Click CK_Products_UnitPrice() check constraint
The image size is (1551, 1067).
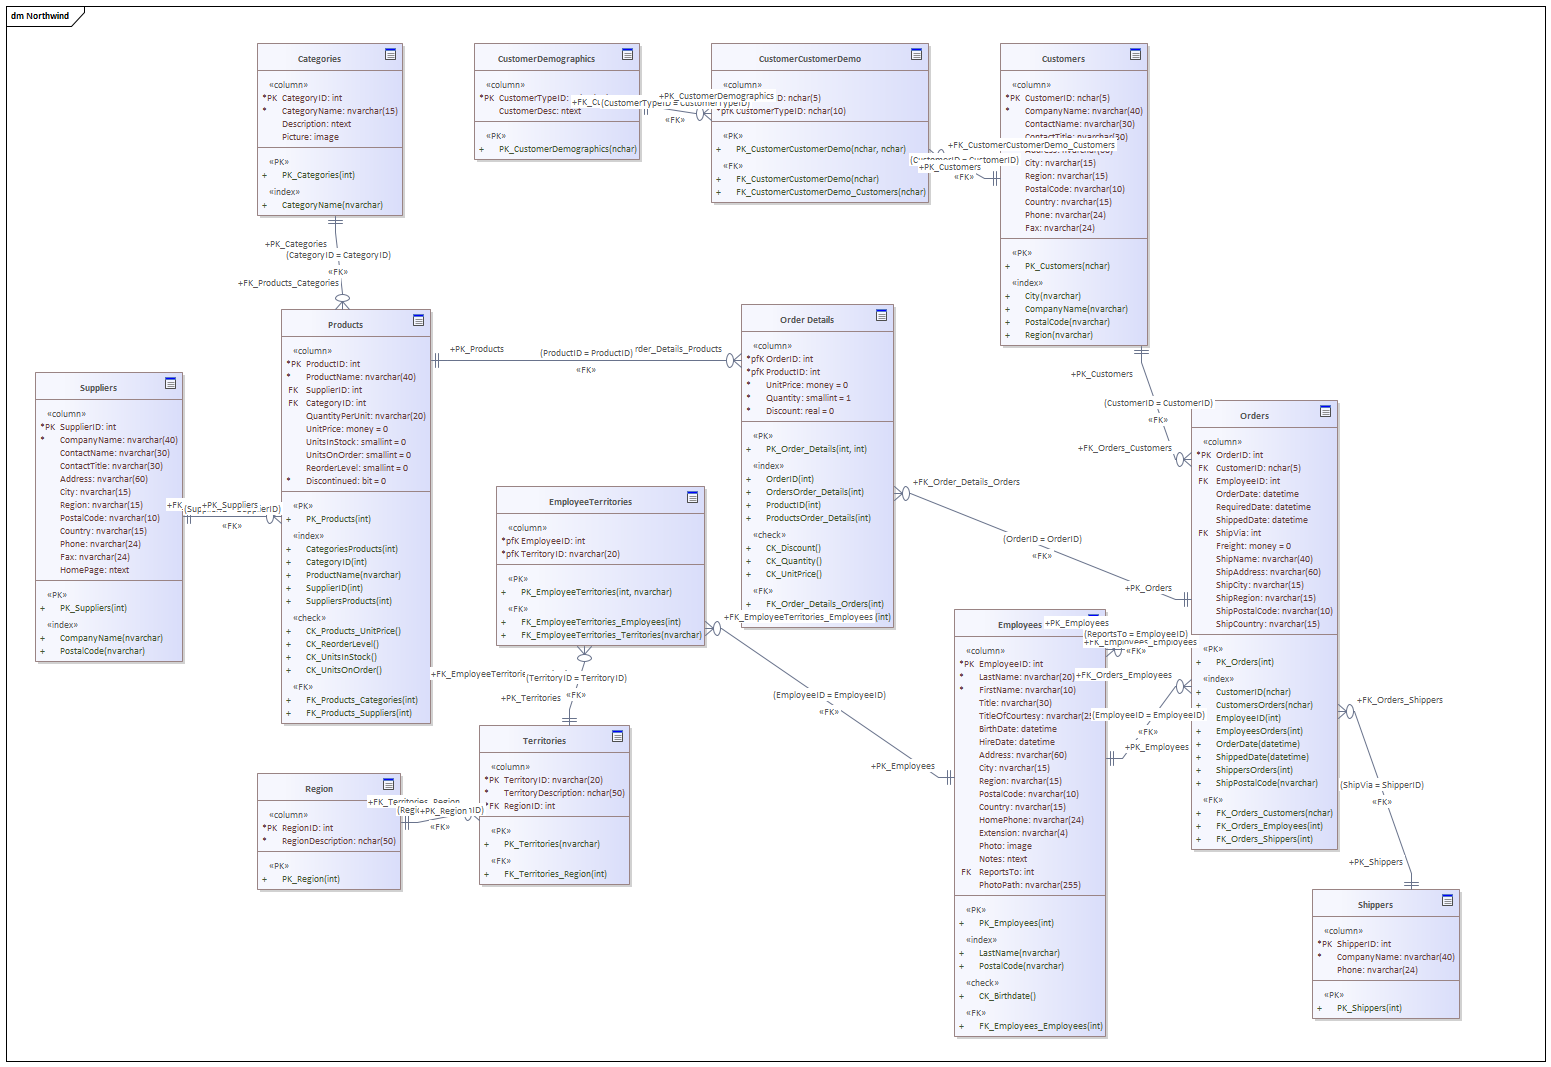coord(353,631)
